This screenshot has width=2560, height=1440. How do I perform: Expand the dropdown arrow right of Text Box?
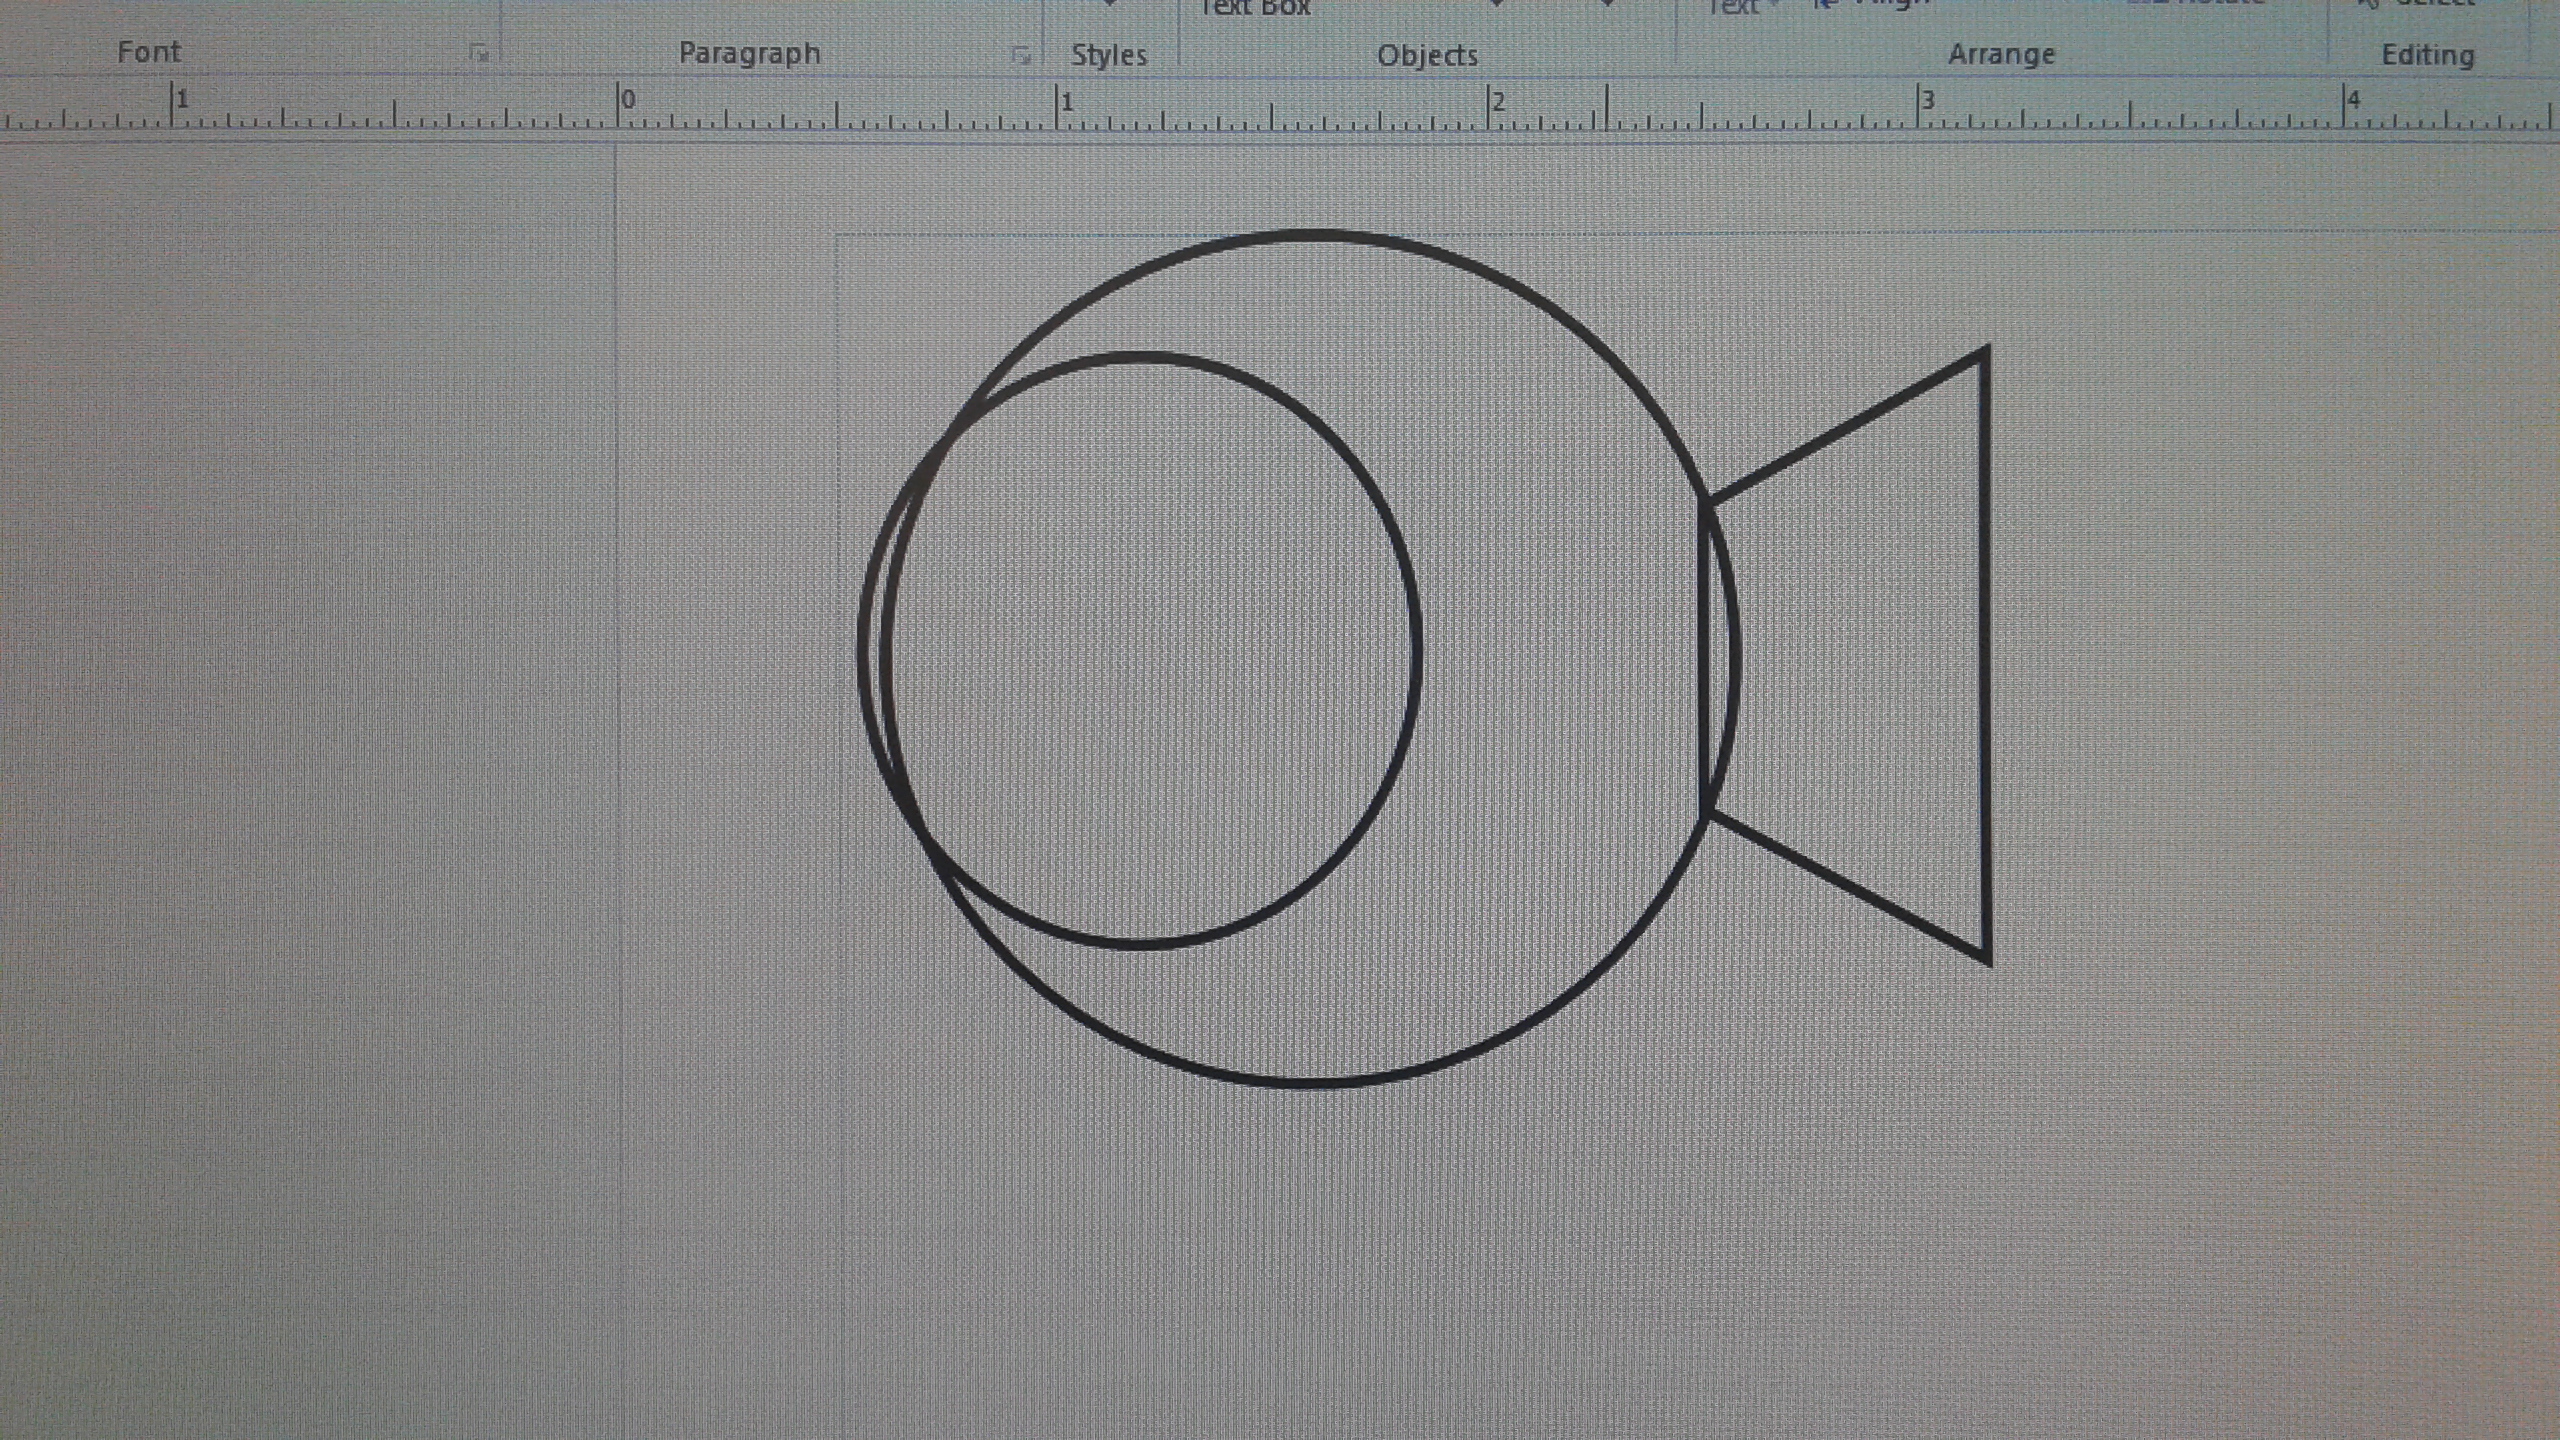[x=1496, y=5]
